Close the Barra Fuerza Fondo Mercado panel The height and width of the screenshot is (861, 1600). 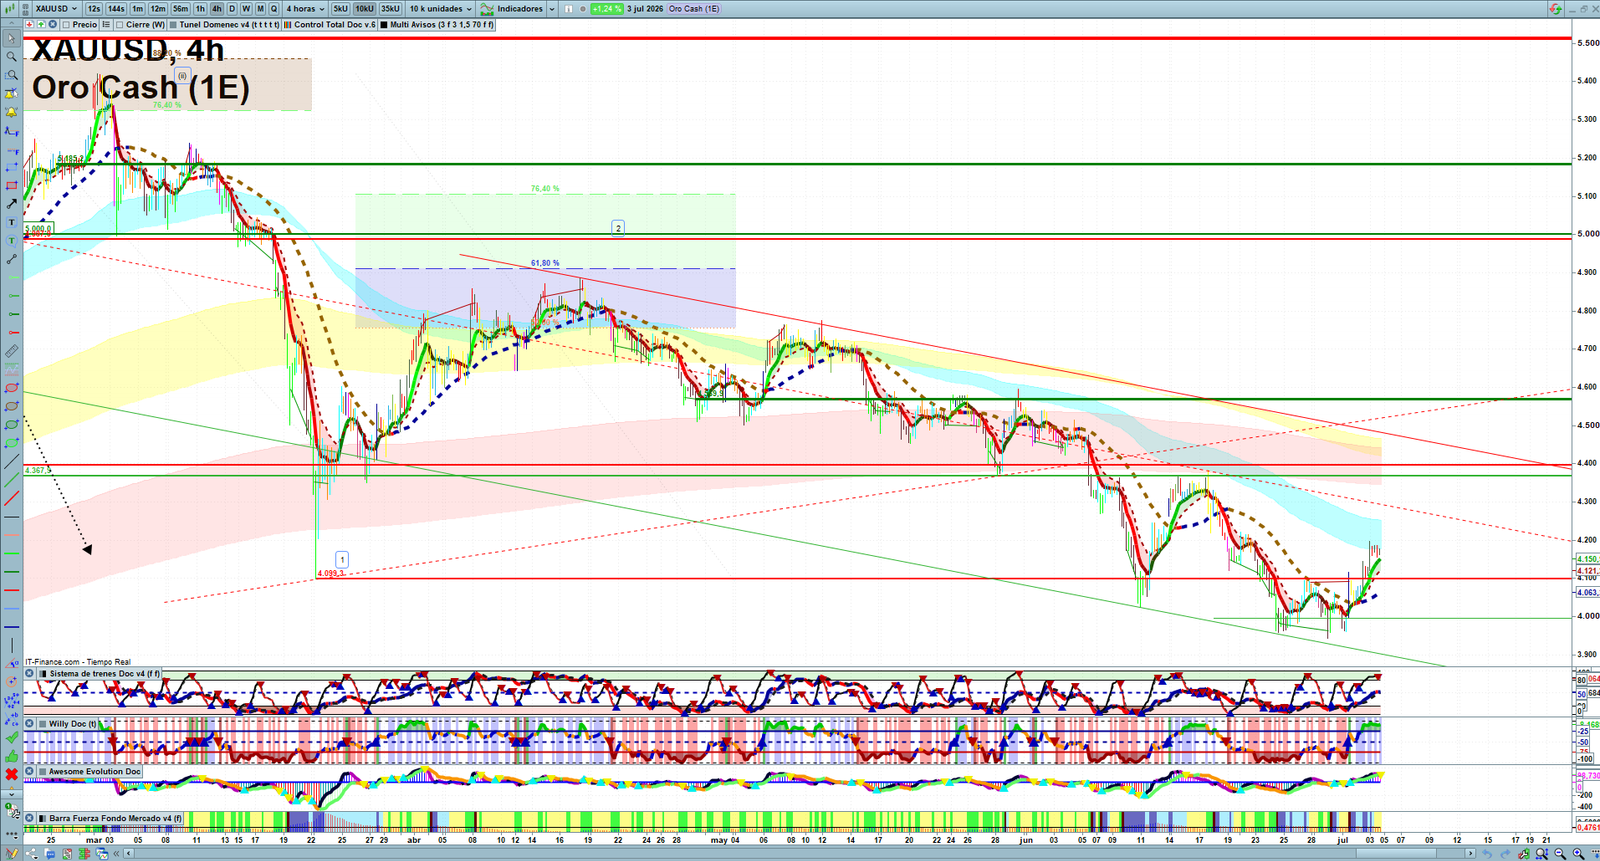[x=29, y=818]
